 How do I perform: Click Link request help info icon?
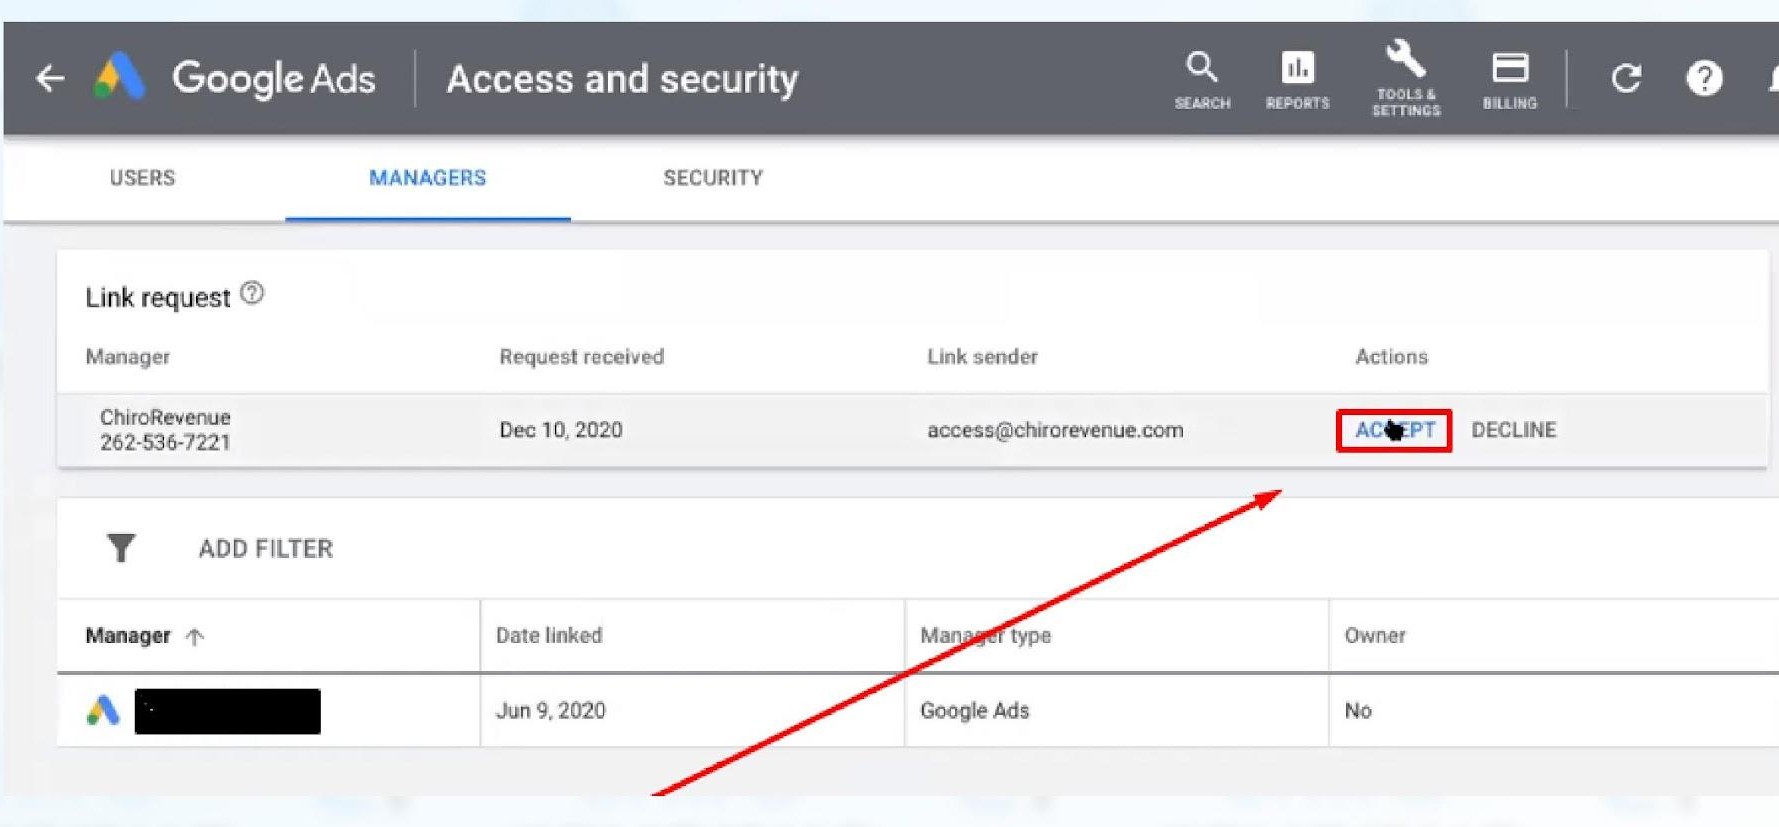pos(253,294)
